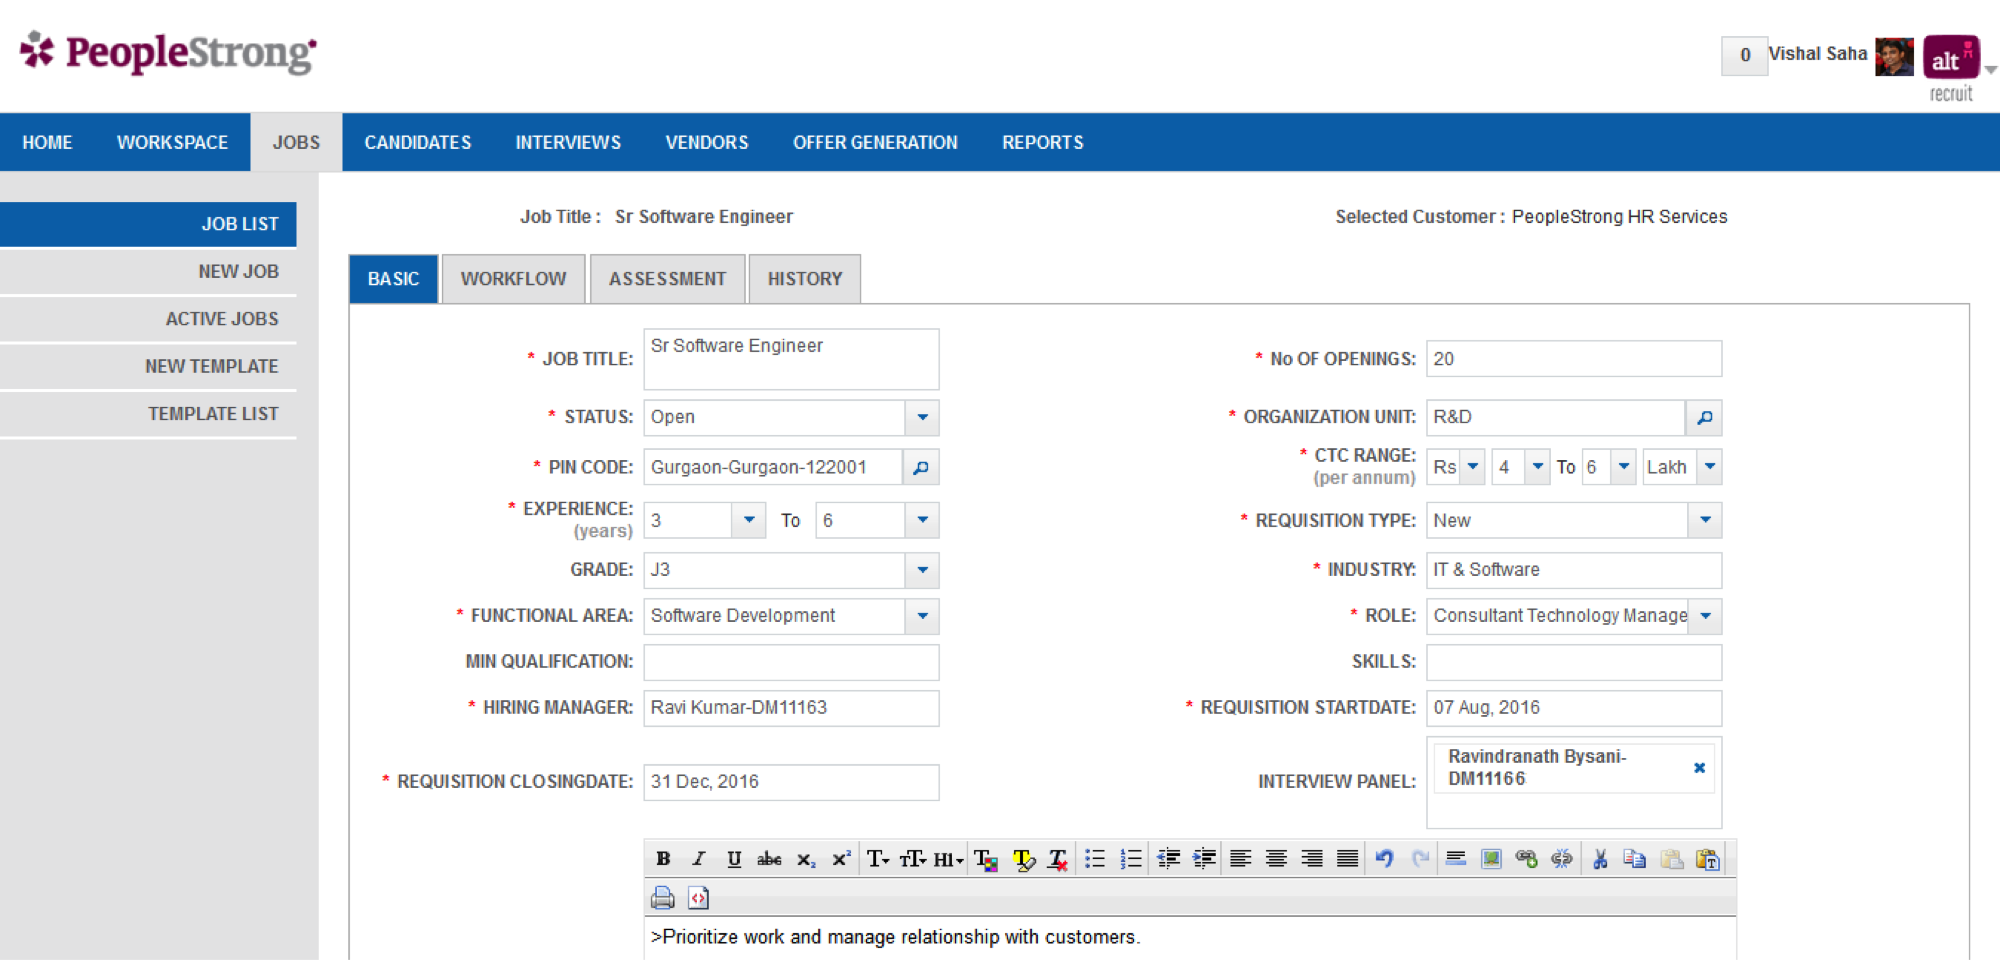
Task: Apply subscript formatting
Action: [x=806, y=859]
